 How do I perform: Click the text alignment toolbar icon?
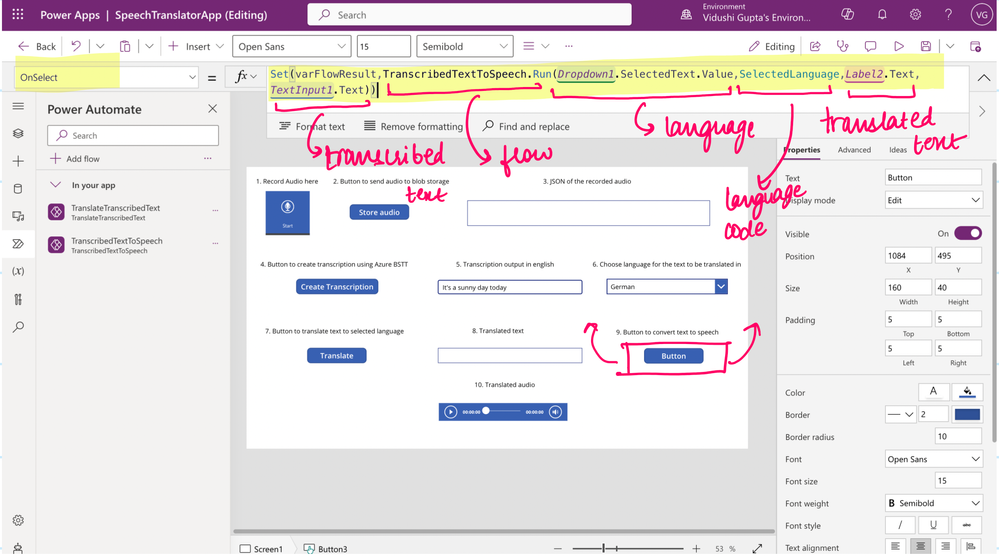click(529, 46)
